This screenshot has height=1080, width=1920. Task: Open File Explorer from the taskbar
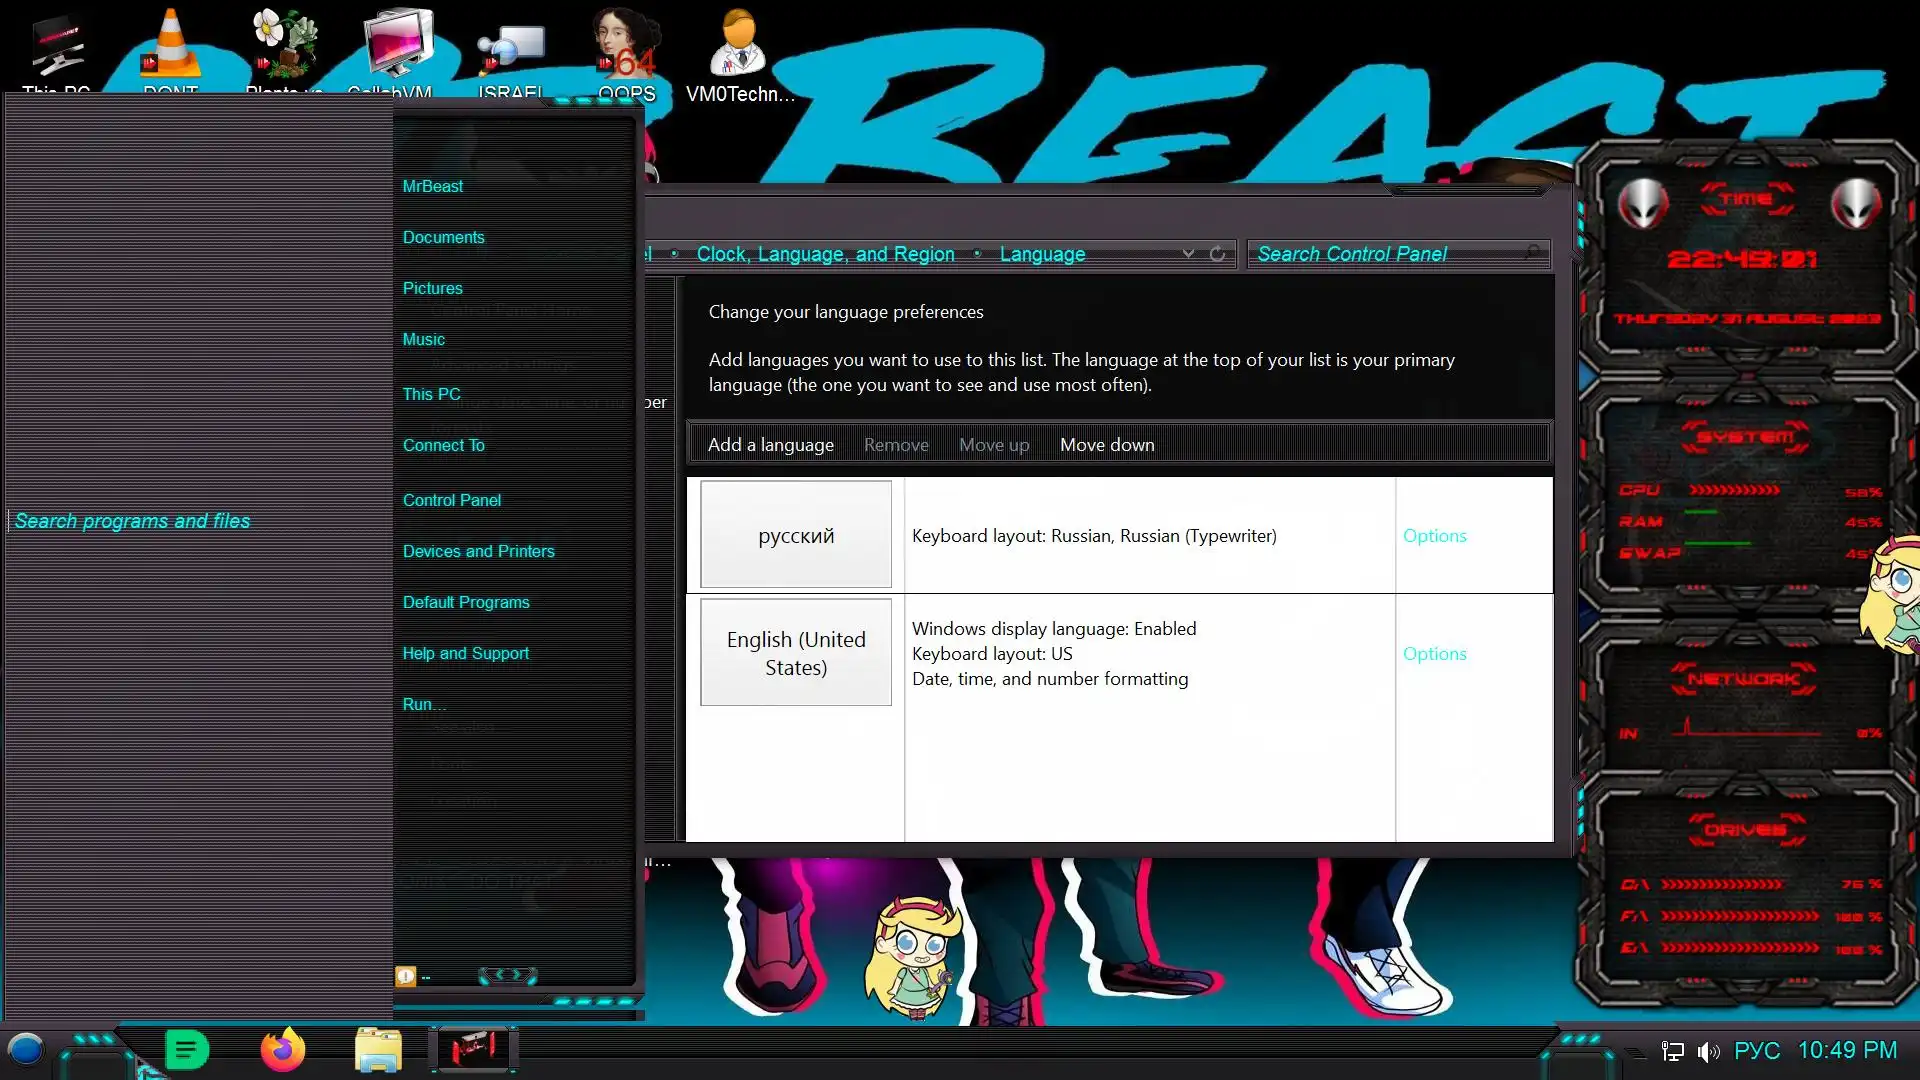click(378, 1050)
